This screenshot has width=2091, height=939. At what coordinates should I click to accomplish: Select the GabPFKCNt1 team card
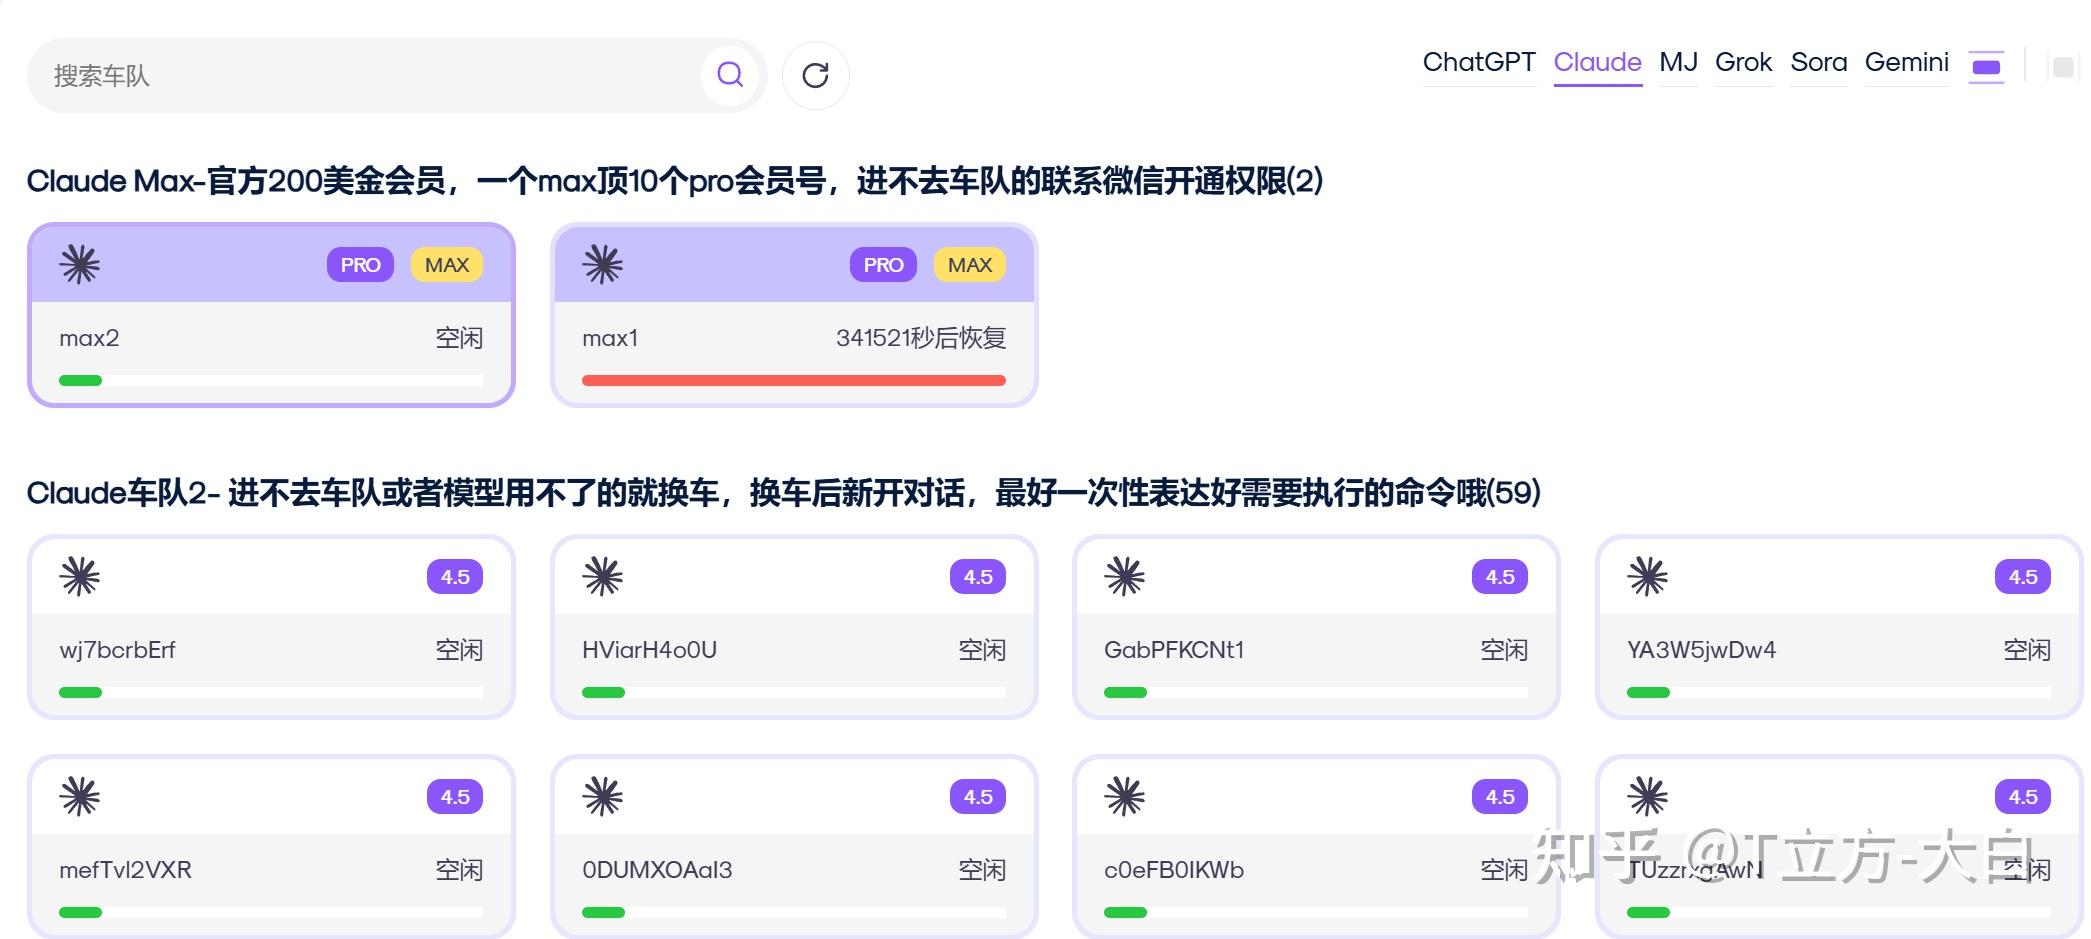click(x=1315, y=650)
